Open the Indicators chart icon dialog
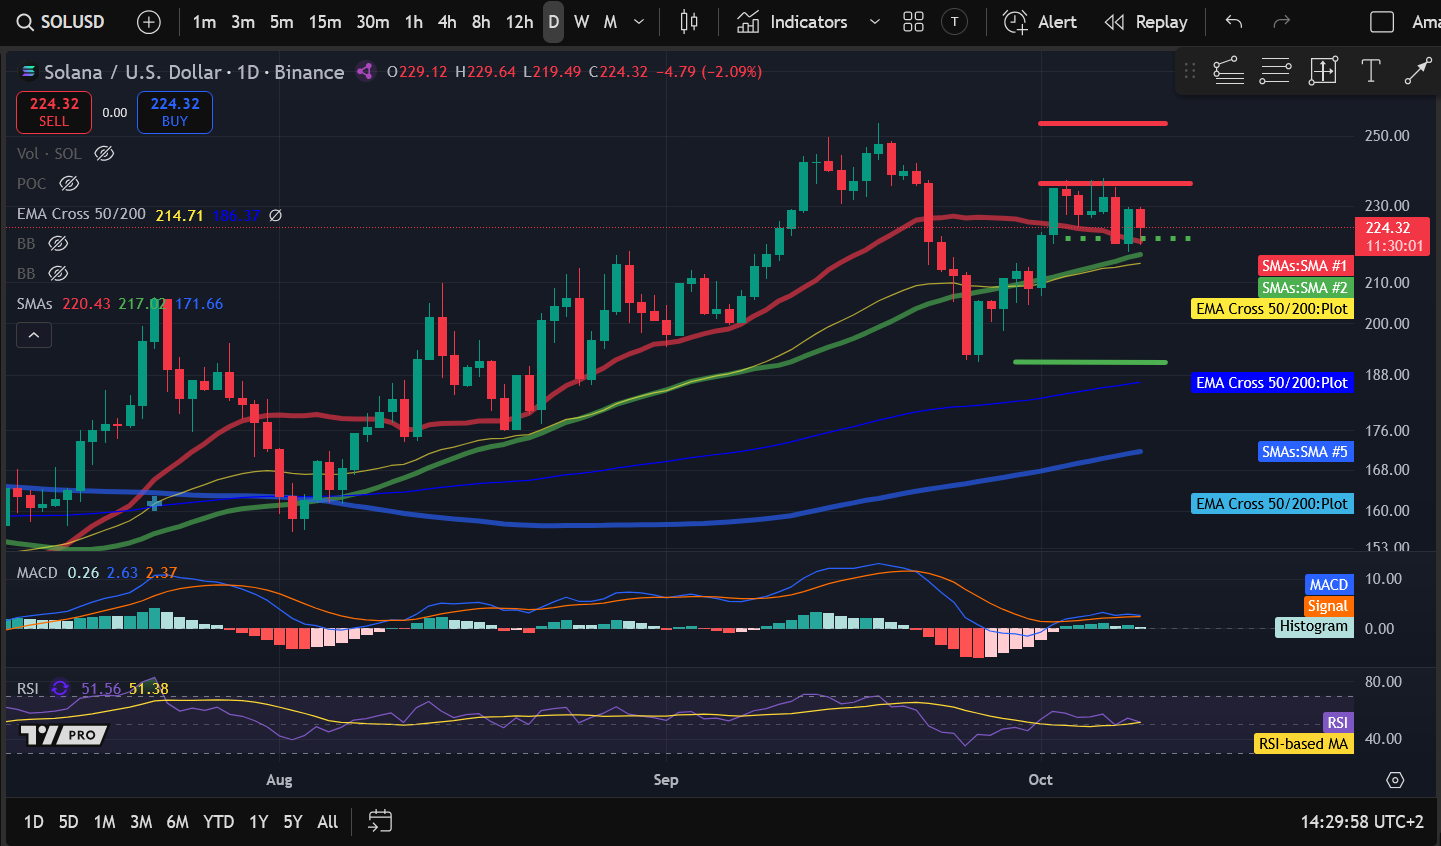This screenshot has width=1441, height=846. pyautogui.click(x=748, y=22)
